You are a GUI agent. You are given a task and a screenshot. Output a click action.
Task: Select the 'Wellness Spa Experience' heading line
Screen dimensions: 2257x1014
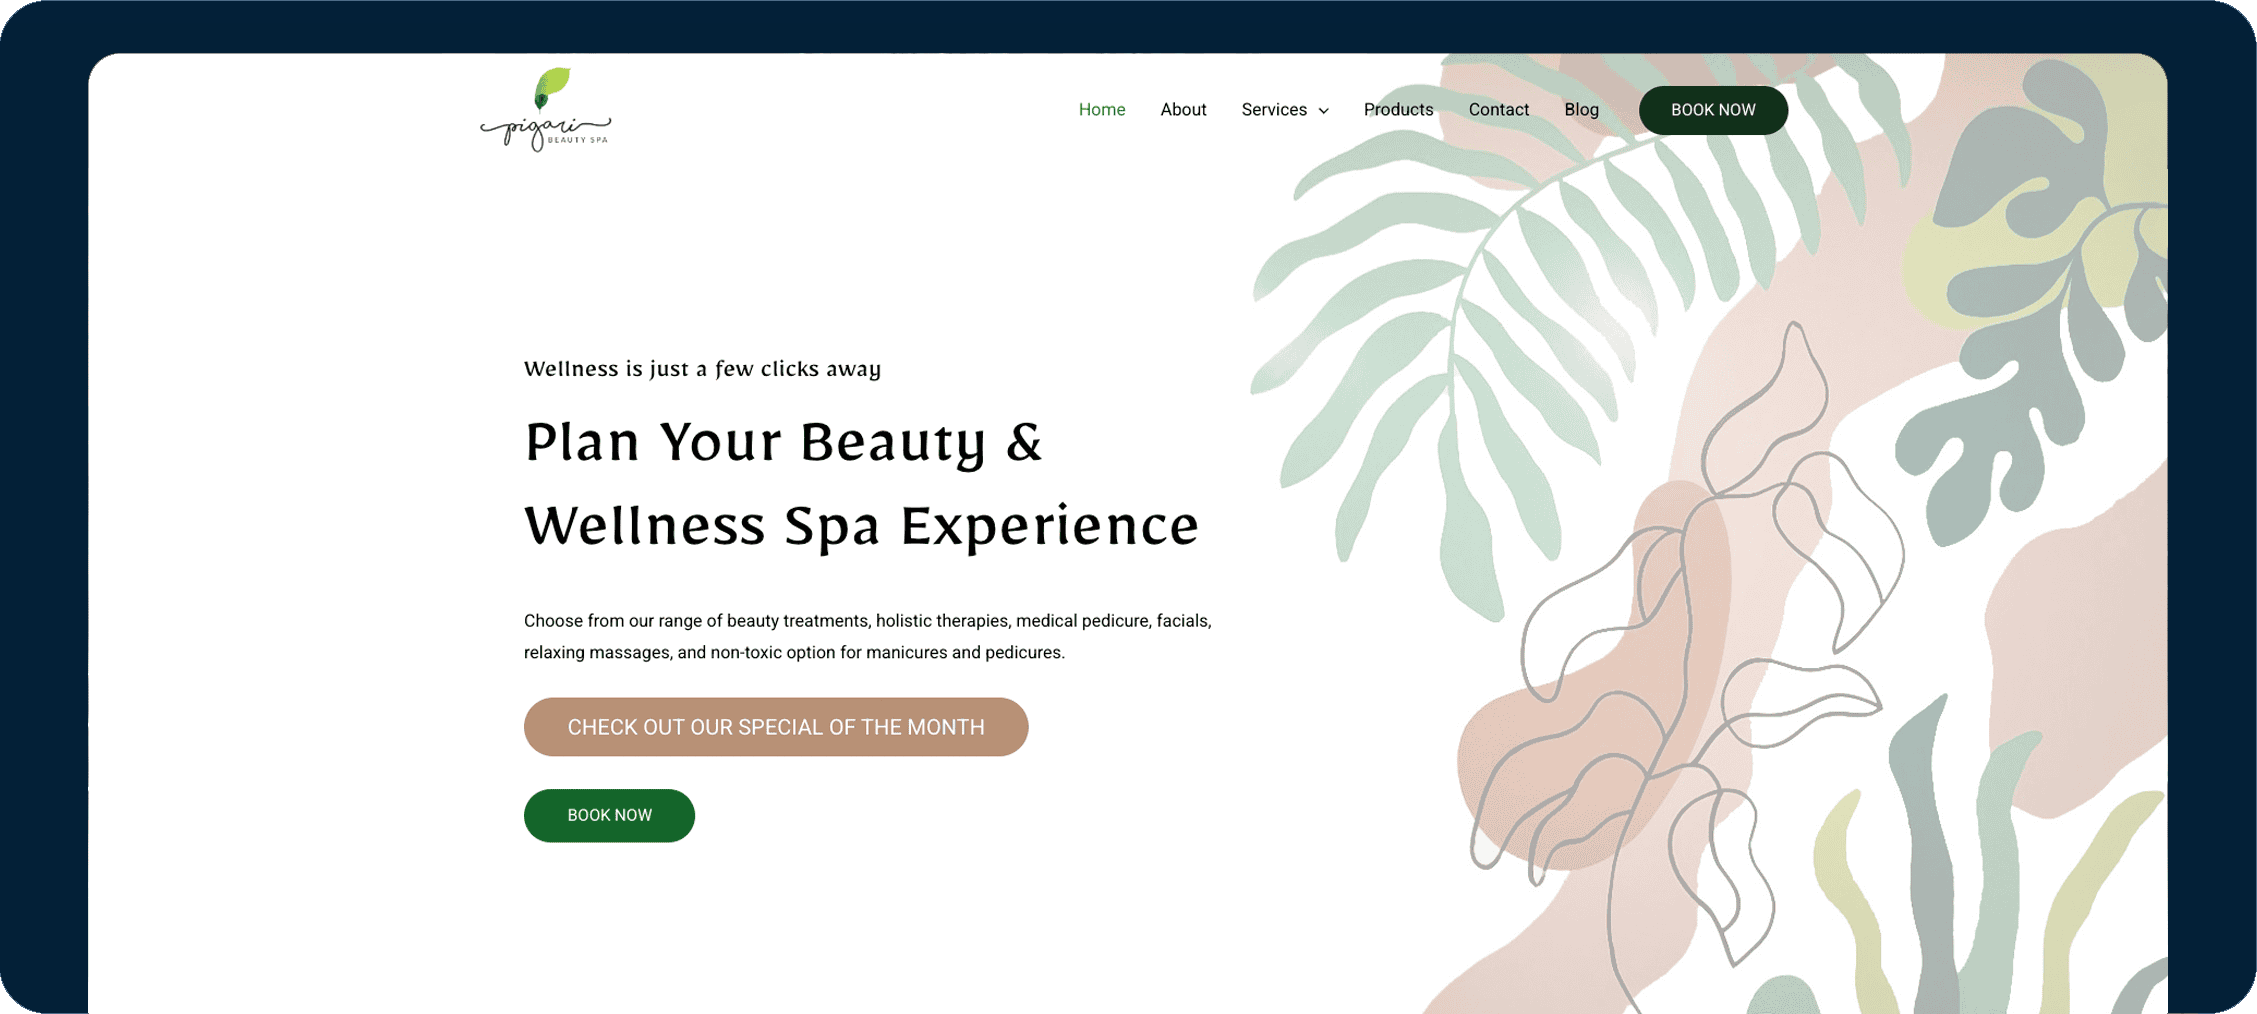[x=861, y=526]
